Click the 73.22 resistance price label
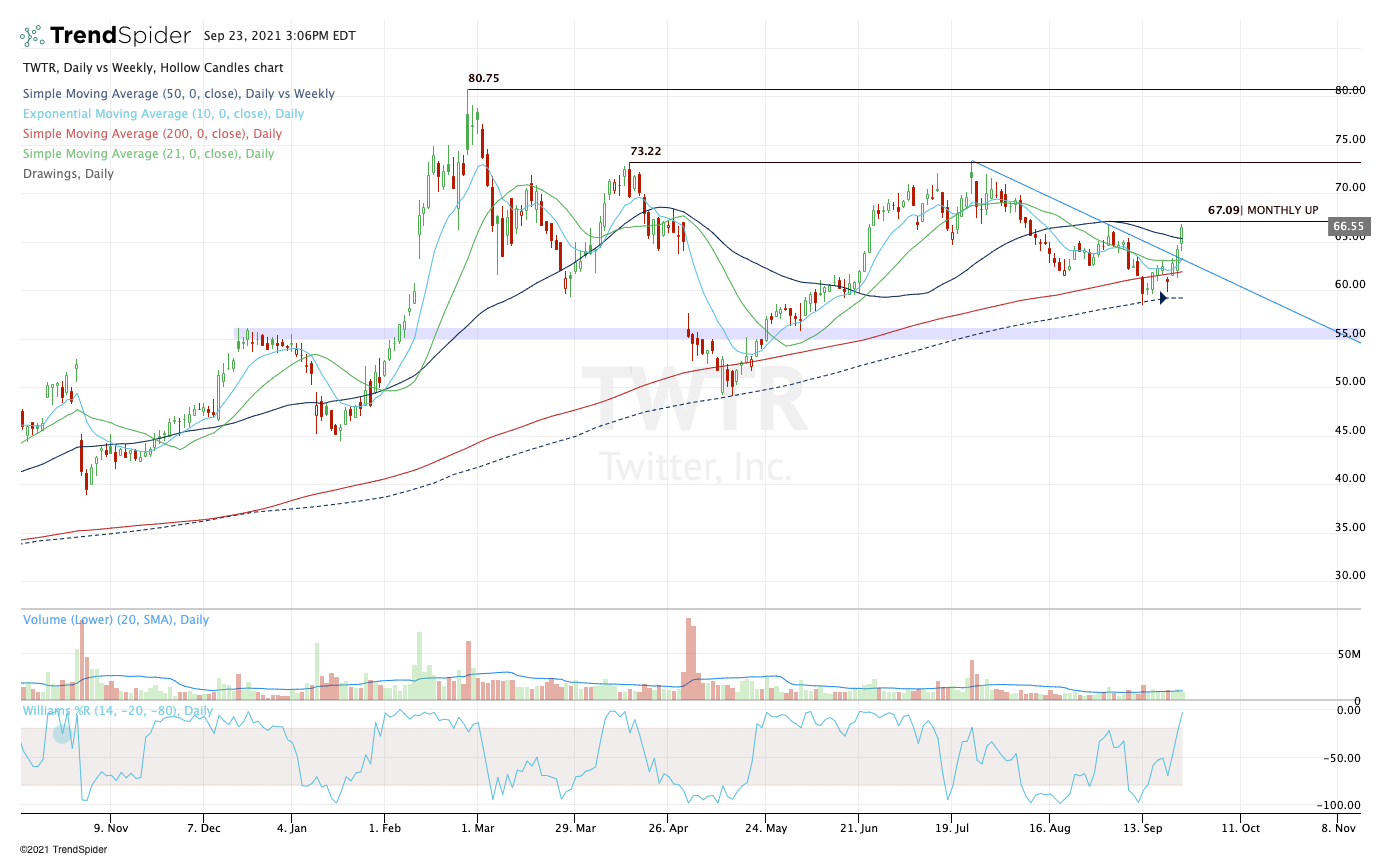Screen dimensions: 1391x859 pyautogui.click(x=646, y=152)
